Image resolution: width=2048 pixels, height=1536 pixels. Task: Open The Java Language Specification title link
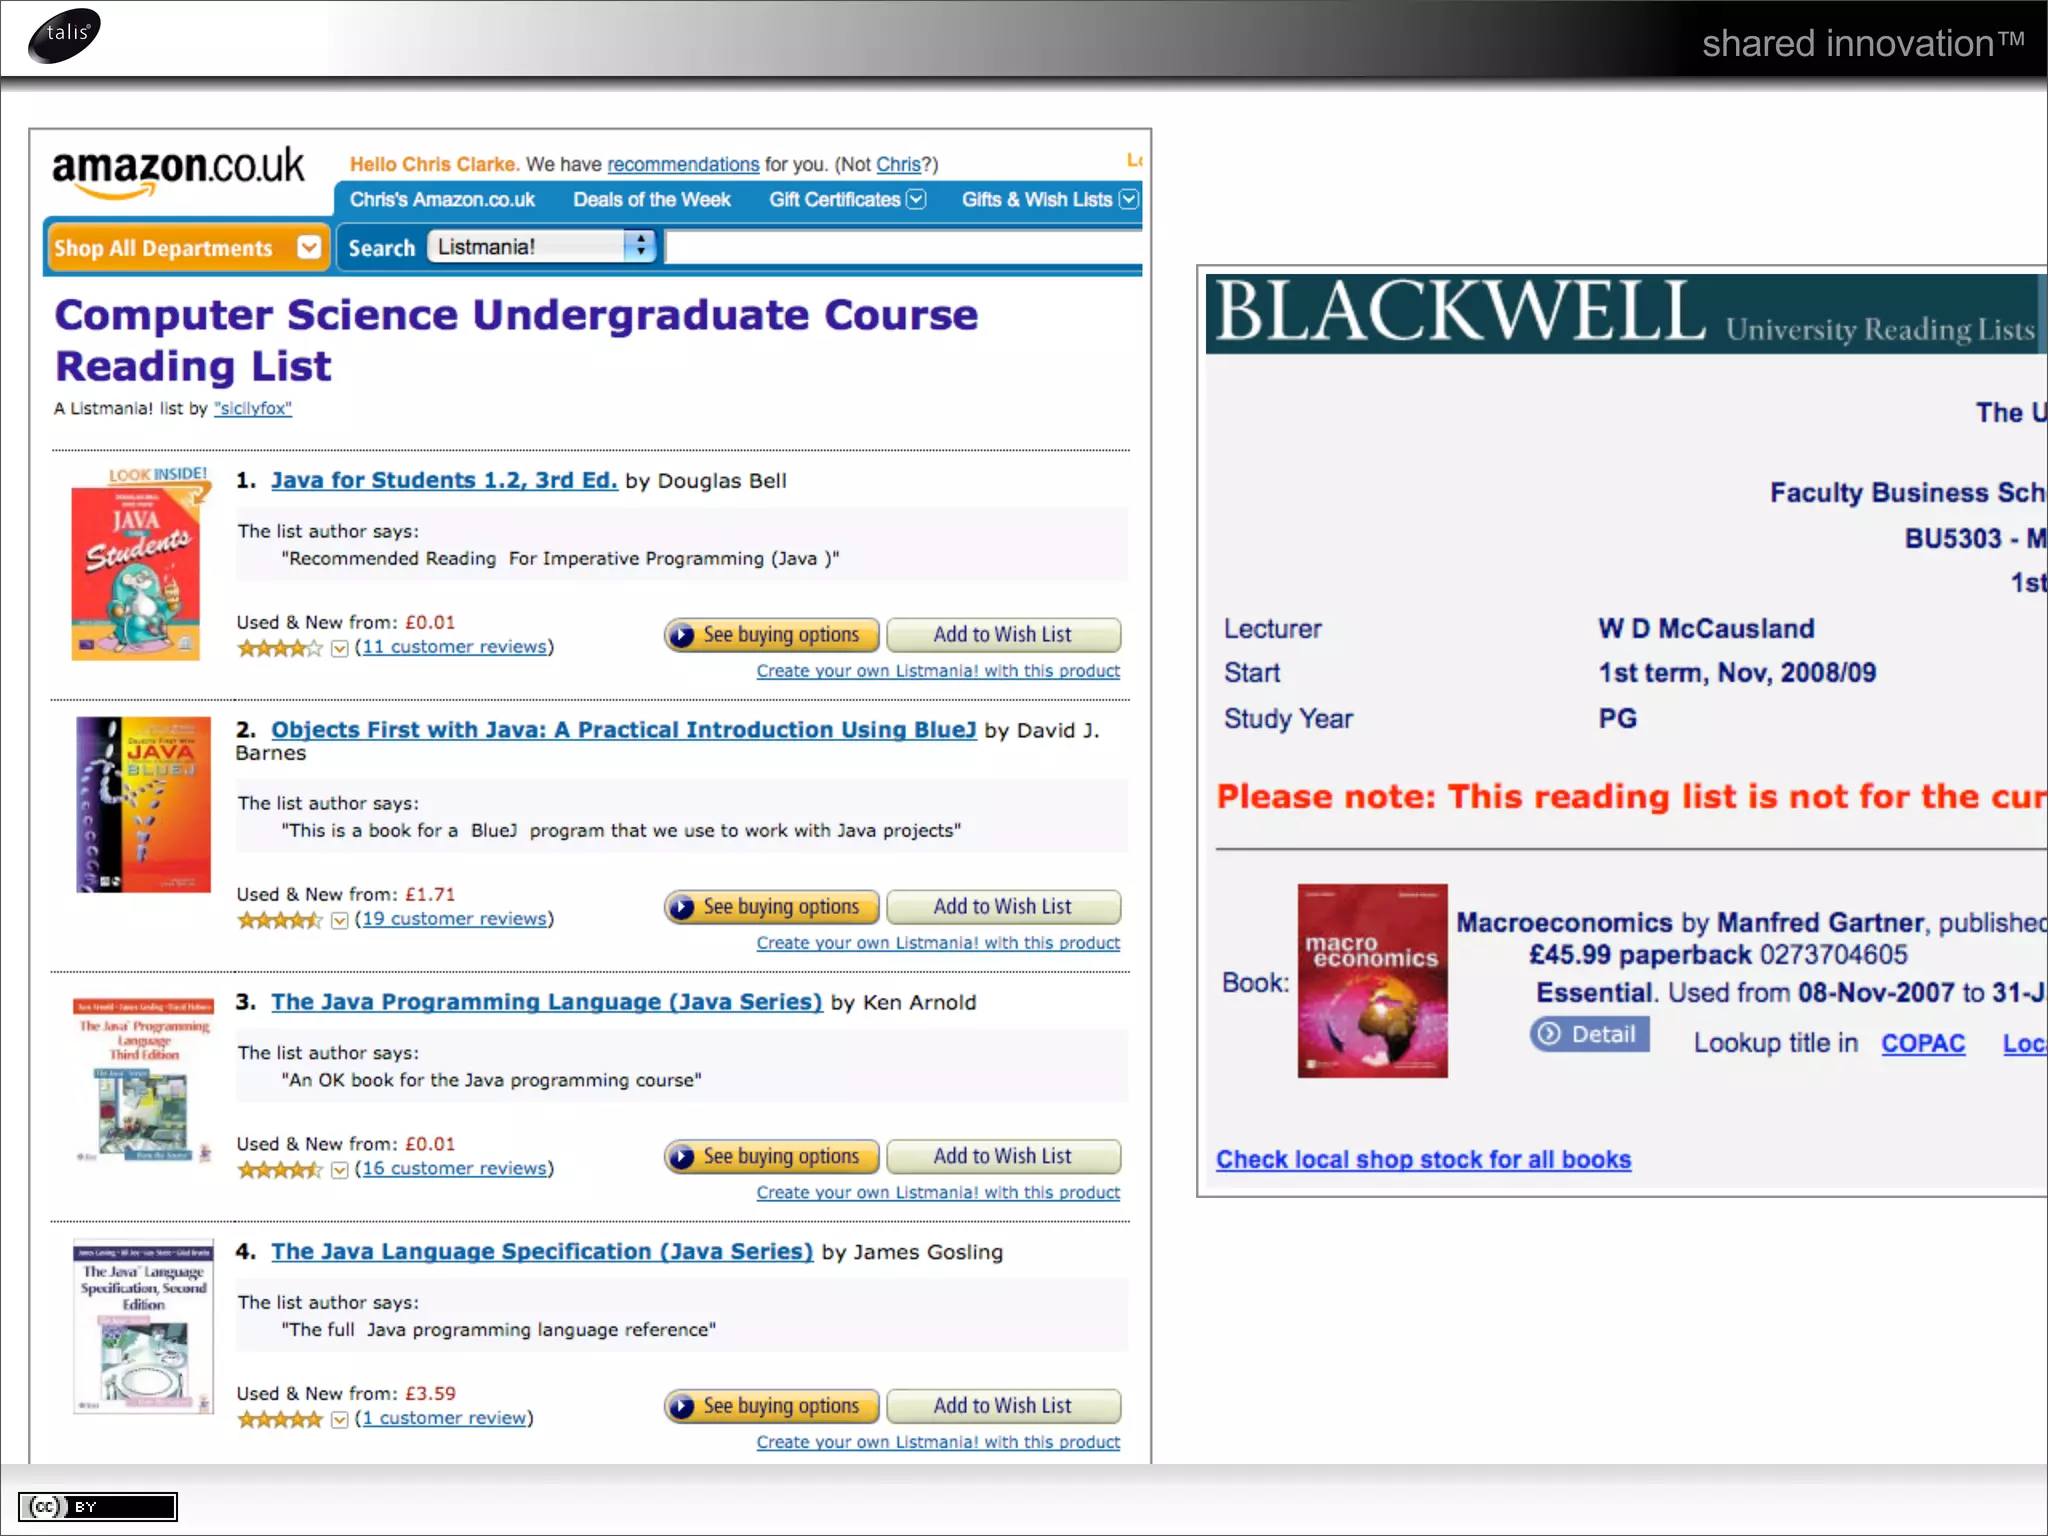click(x=542, y=1252)
